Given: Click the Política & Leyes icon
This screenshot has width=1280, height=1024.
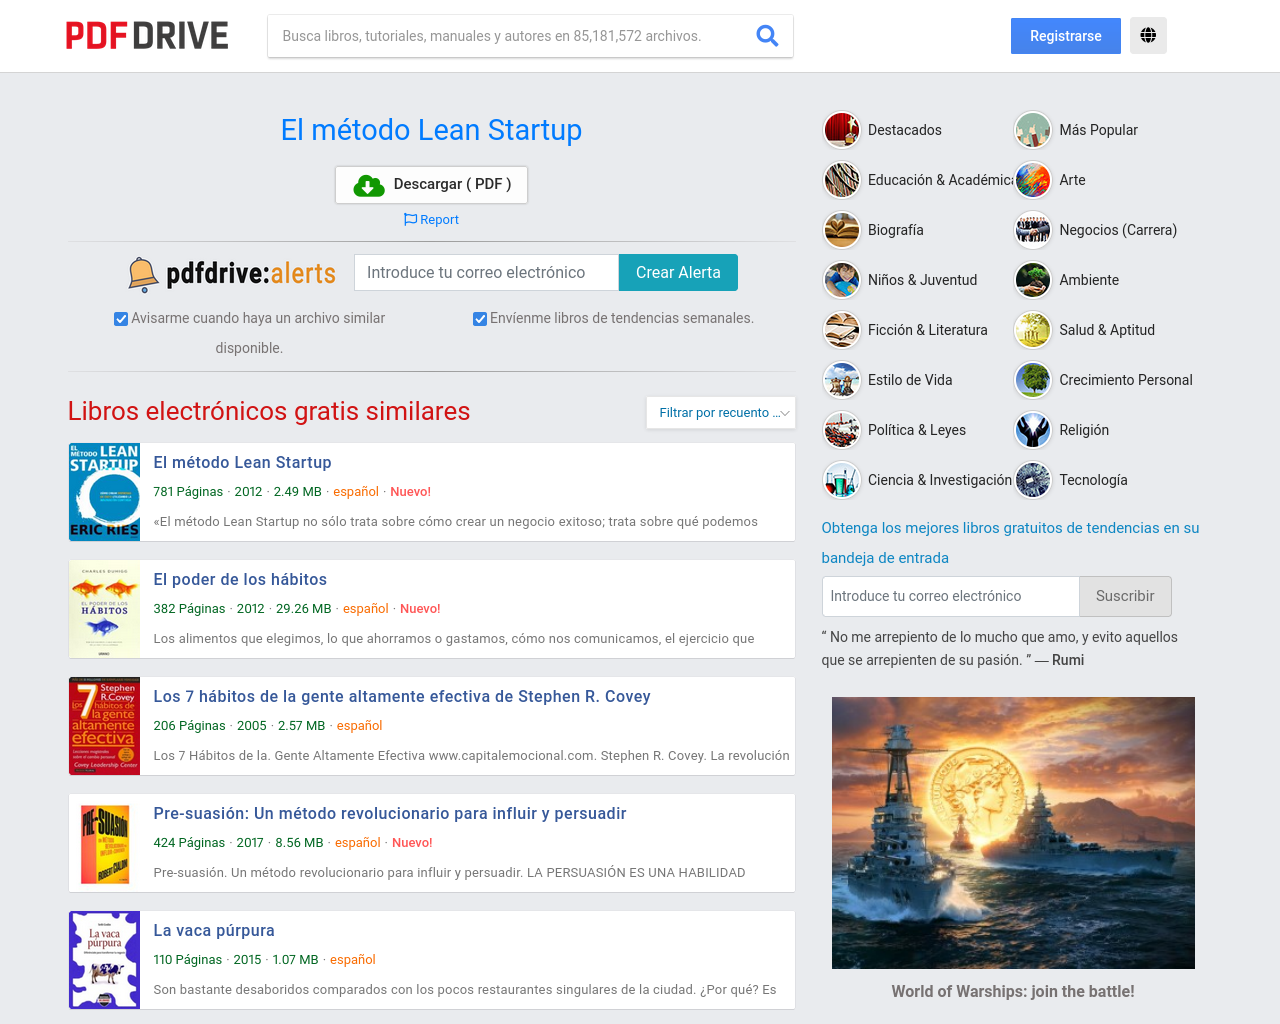Looking at the screenshot, I should [x=842, y=430].
